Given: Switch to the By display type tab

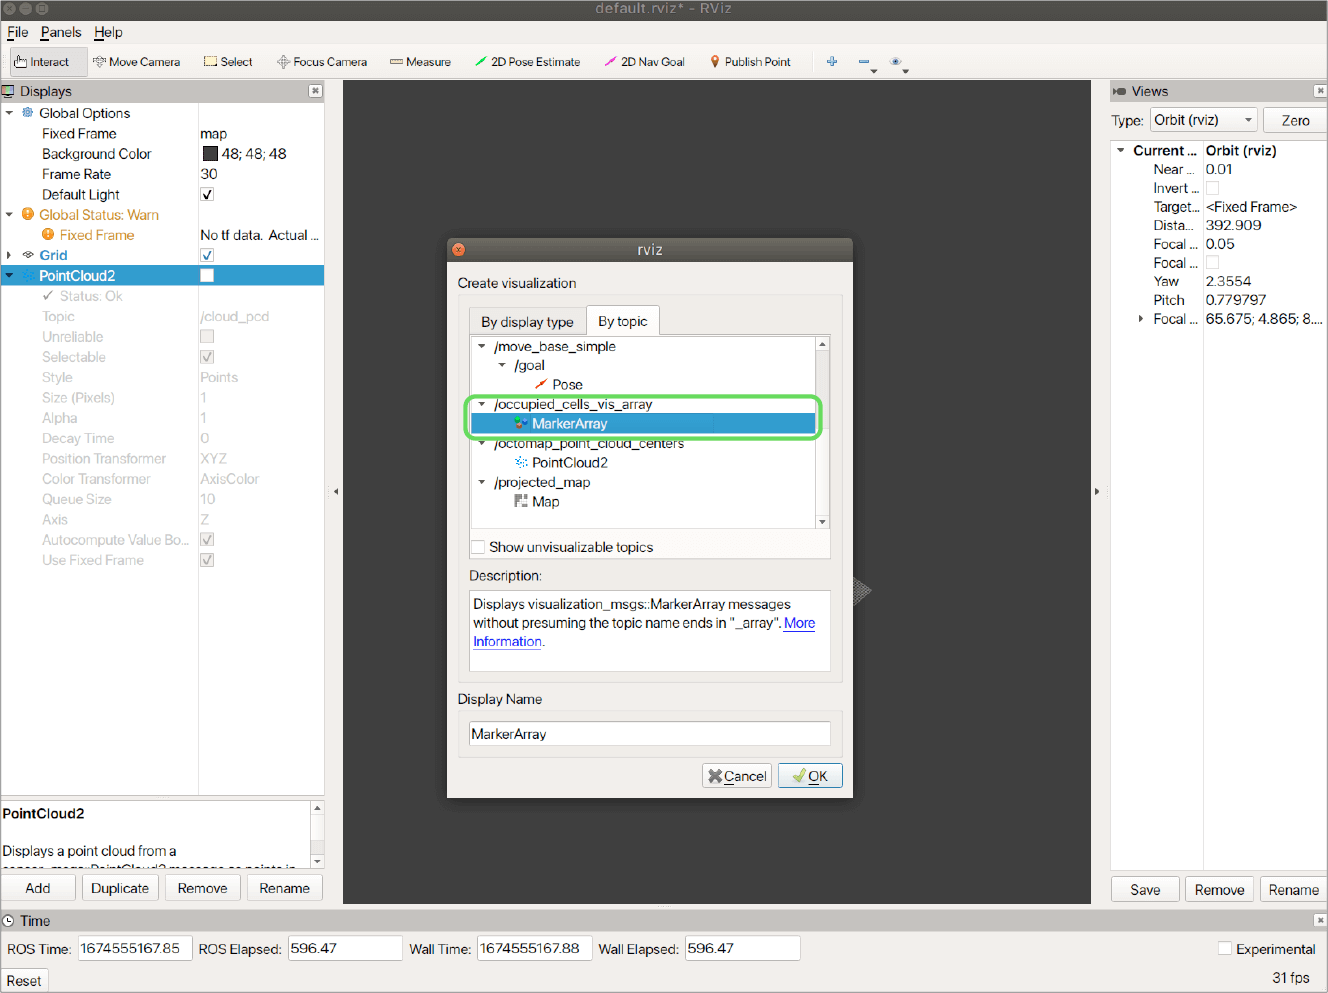Looking at the screenshot, I should click(x=527, y=321).
